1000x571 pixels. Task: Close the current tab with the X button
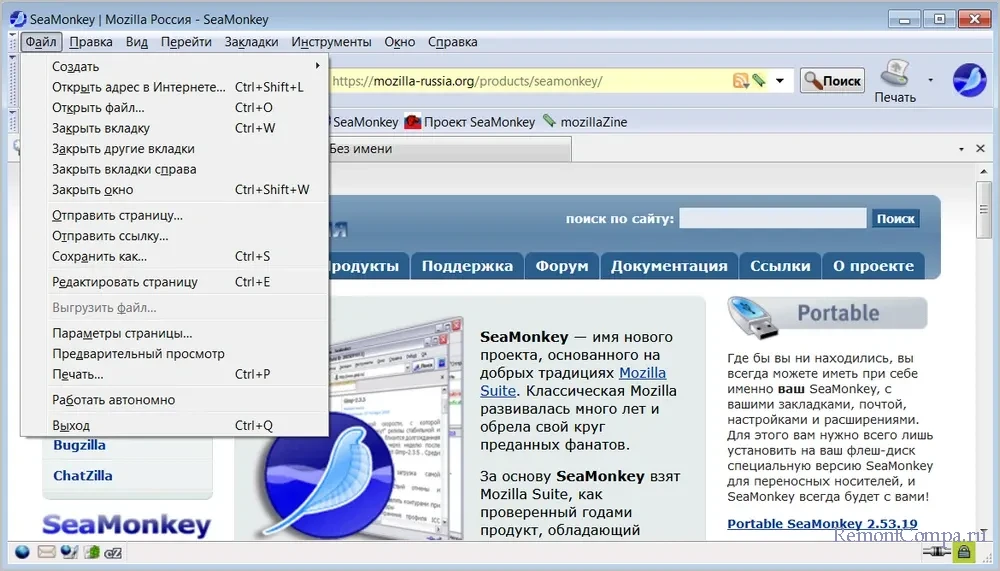coord(981,149)
